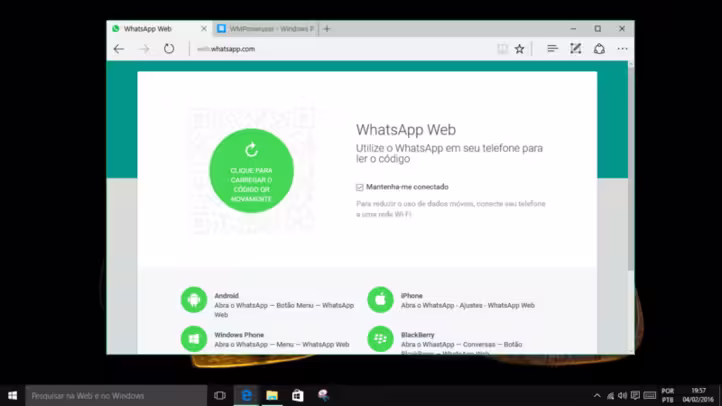Open a new tab with plus button
722x406 pixels.
pos(327,29)
